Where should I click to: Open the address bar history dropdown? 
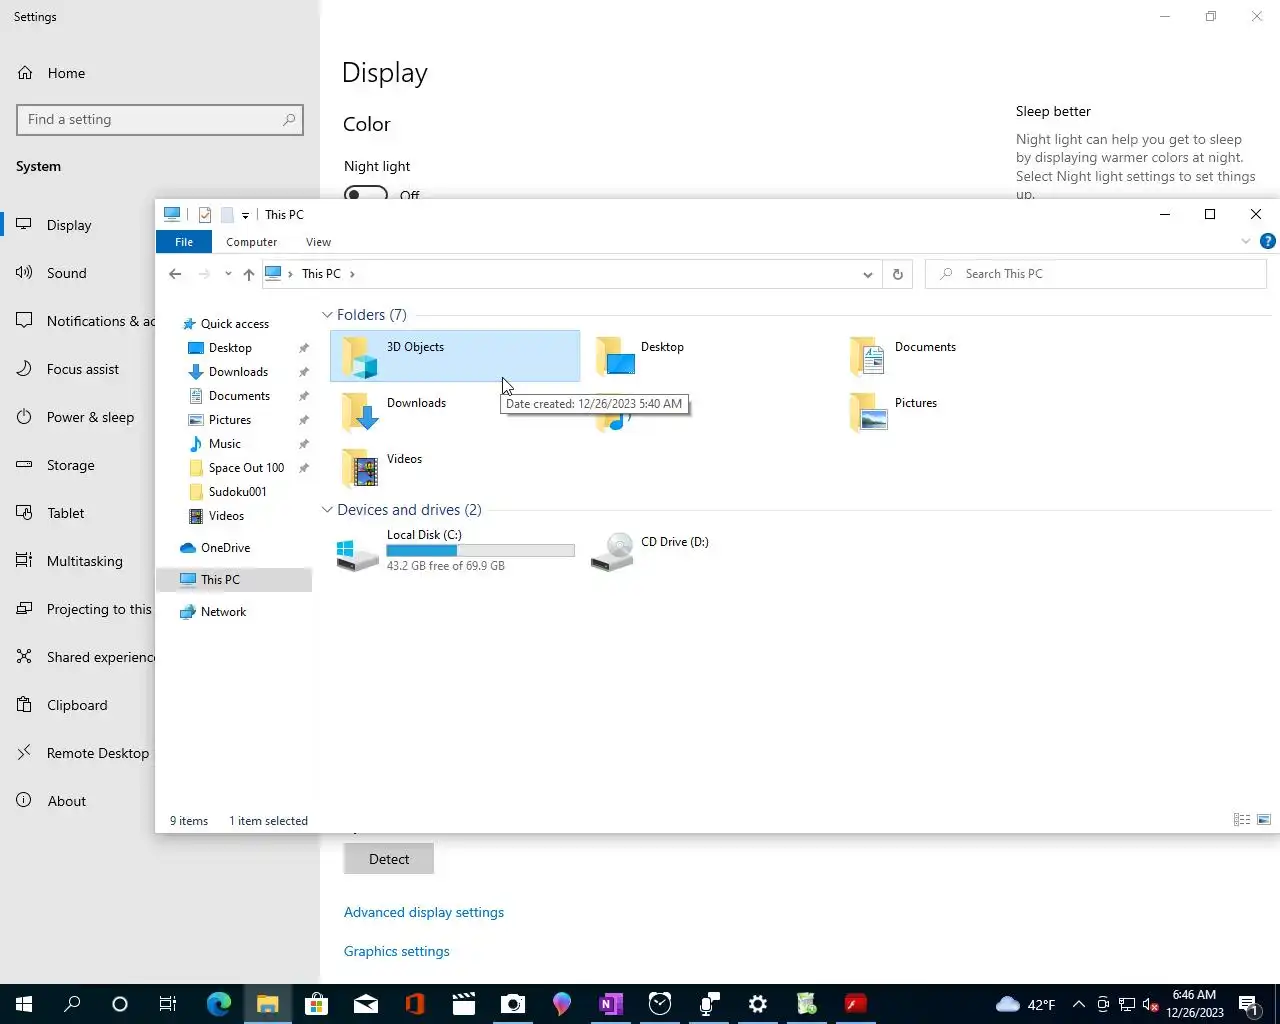pyautogui.click(x=867, y=274)
